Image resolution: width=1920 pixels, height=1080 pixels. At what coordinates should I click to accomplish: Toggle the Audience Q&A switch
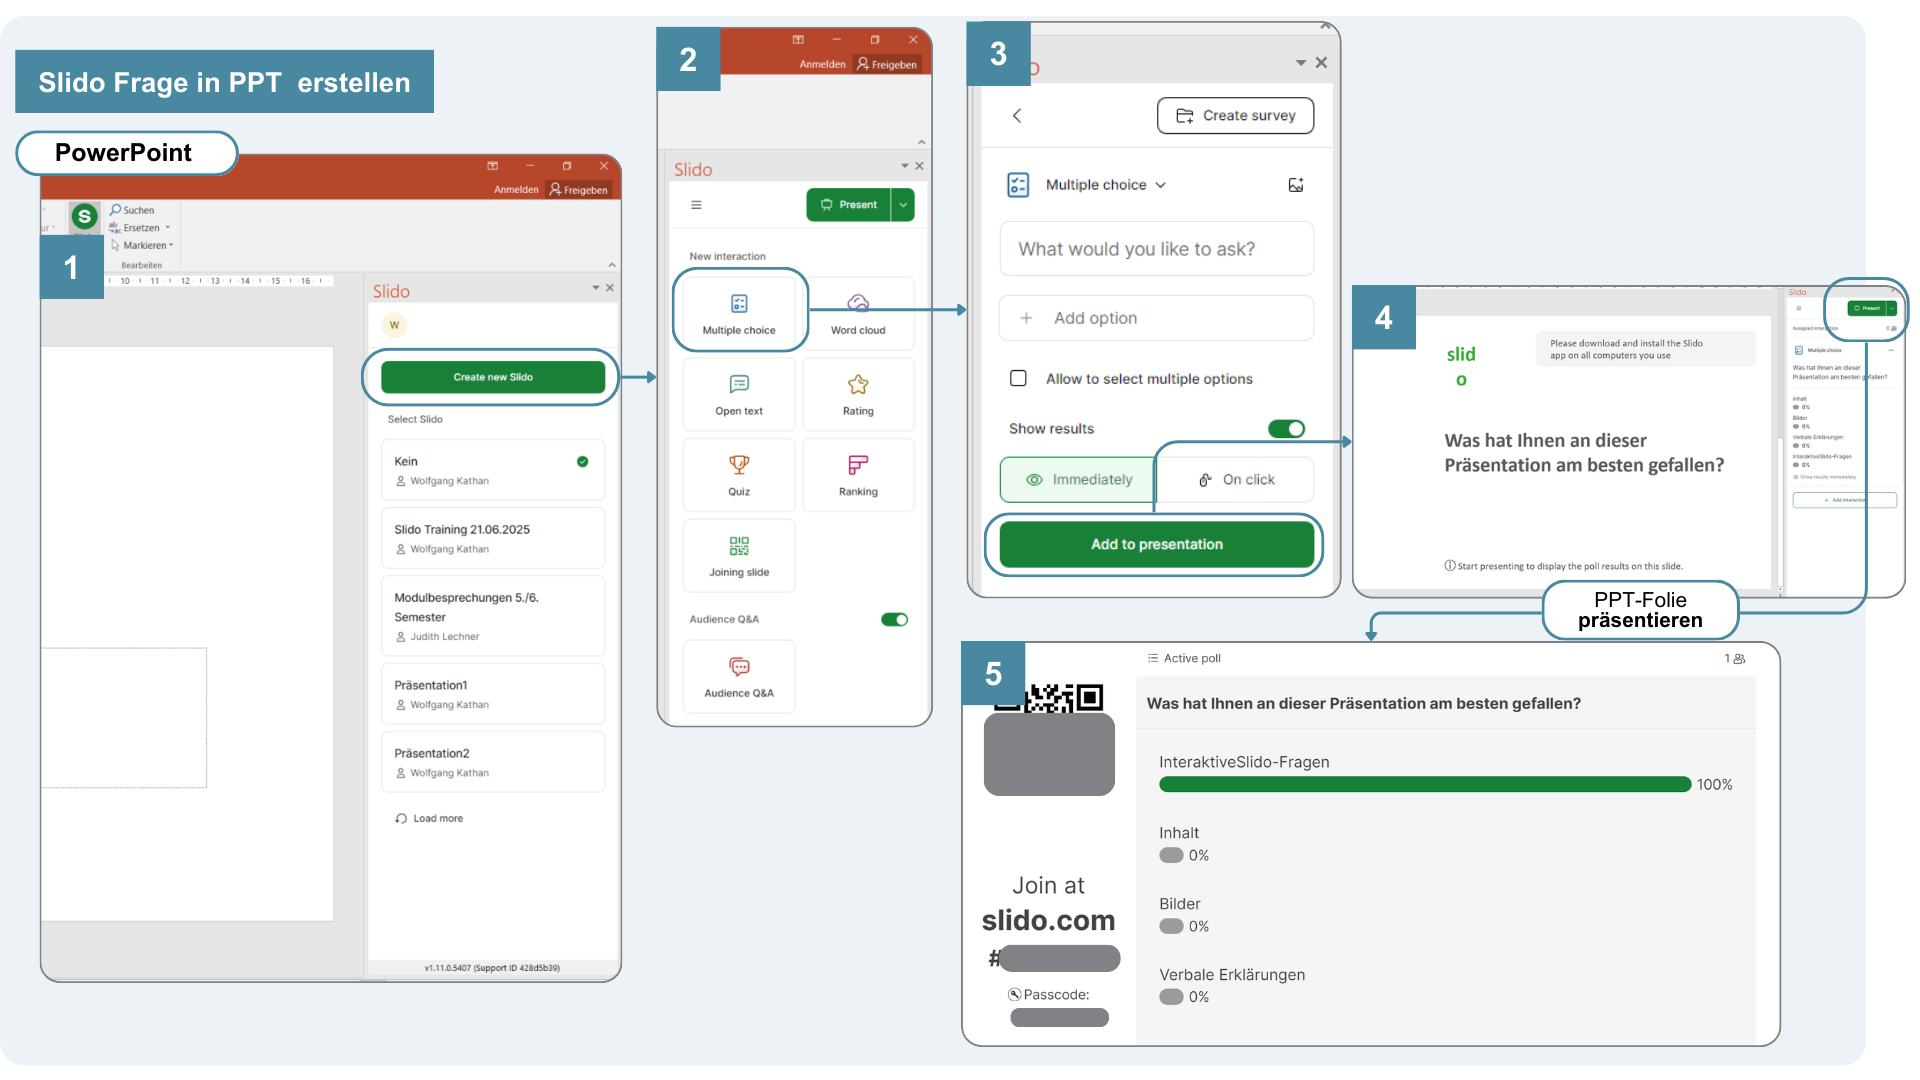(x=894, y=620)
